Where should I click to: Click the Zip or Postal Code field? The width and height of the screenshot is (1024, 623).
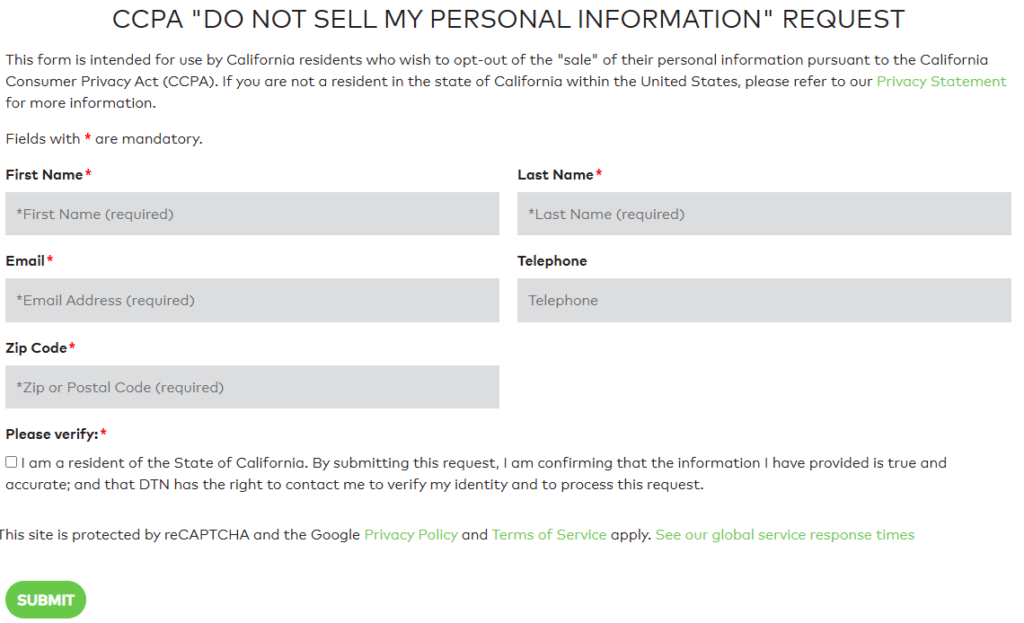(250, 387)
